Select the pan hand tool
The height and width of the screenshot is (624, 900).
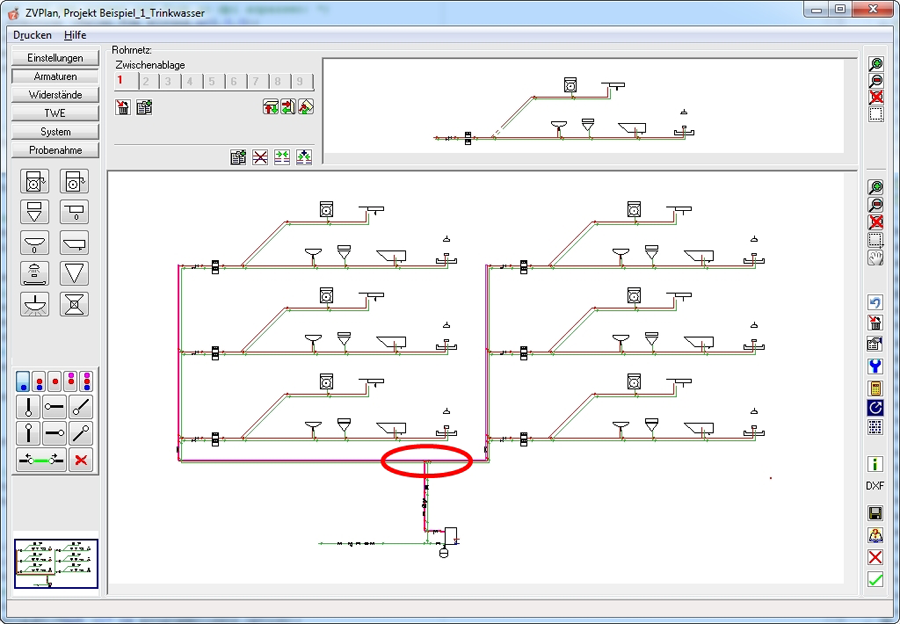875,258
